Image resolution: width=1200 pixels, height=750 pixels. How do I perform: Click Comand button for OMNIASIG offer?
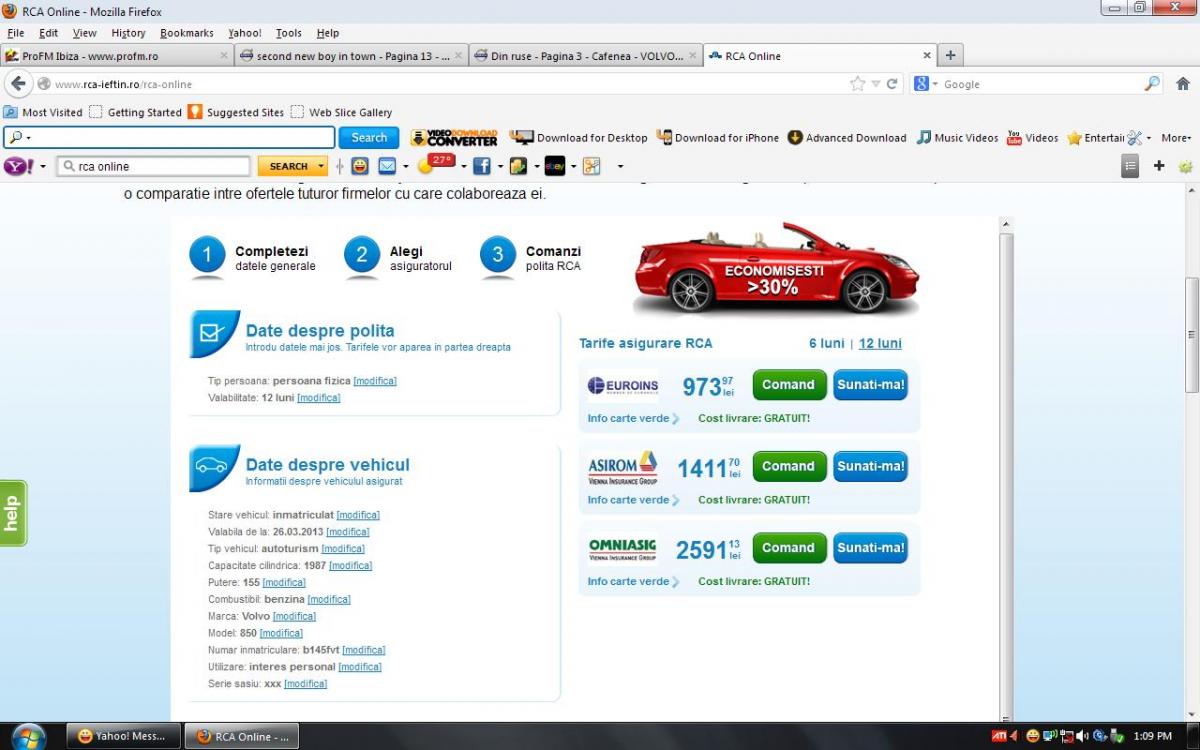pos(789,548)
